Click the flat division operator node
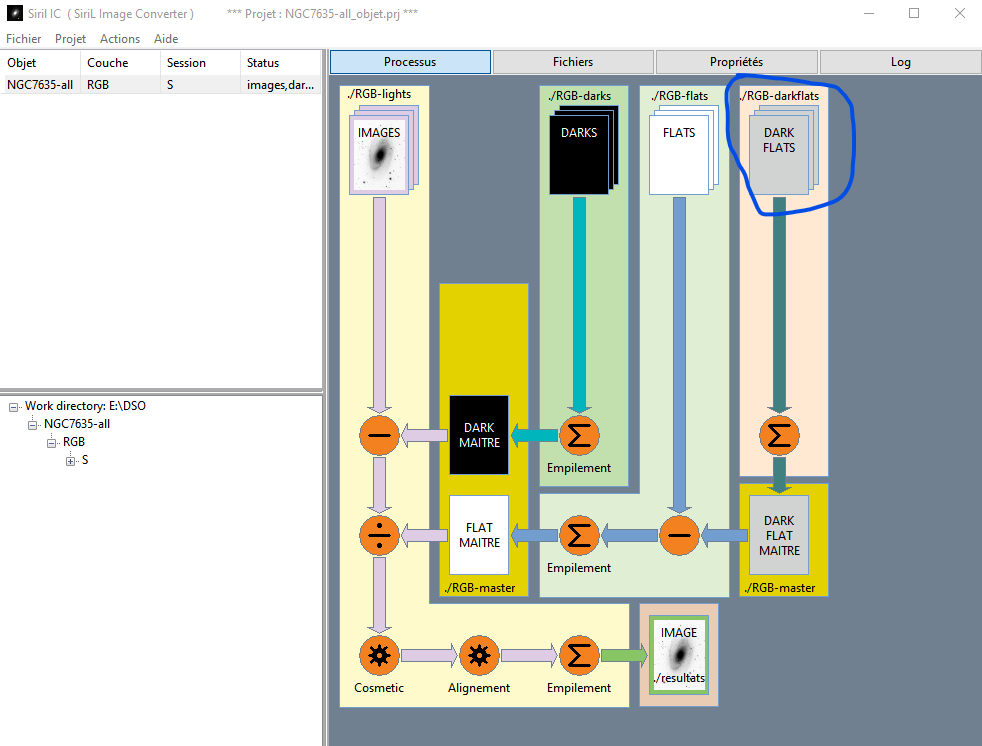Screen dimensions: 982x746 [x=379, y=536]
